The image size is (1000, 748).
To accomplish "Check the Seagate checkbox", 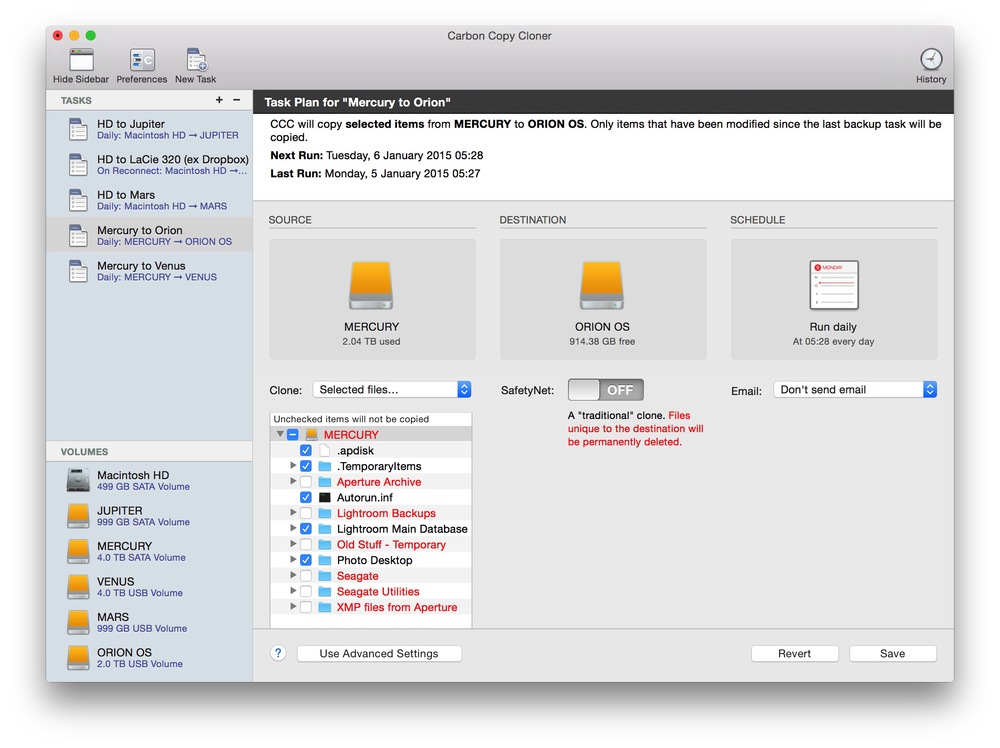I will click(x=306, y=576).
